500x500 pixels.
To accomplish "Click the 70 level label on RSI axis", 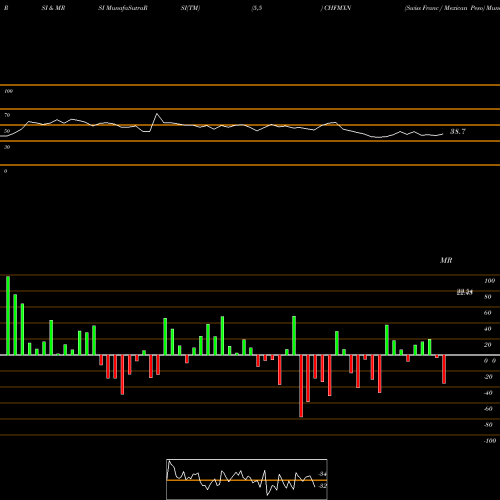I will (7, 115).
